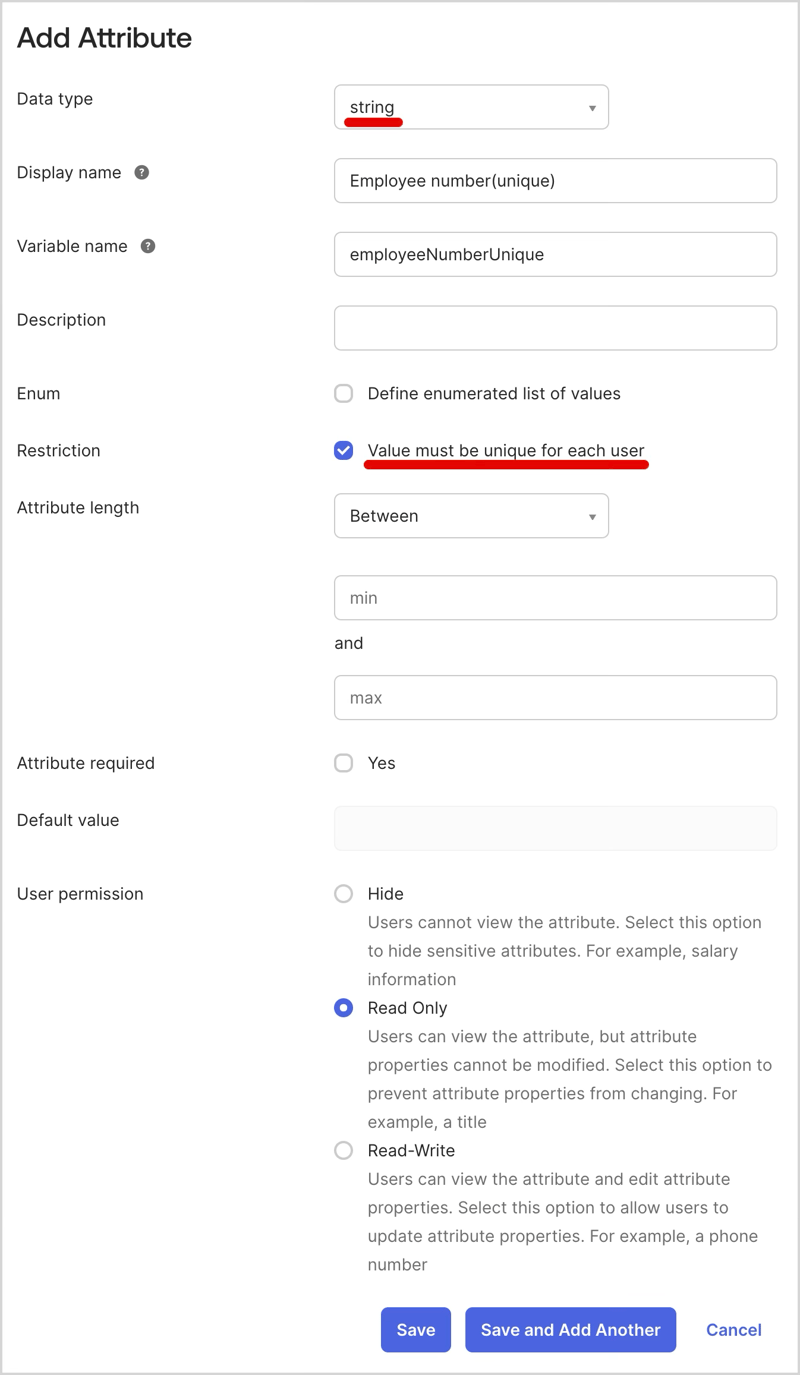Click the empty Description field

click(555, 328)
